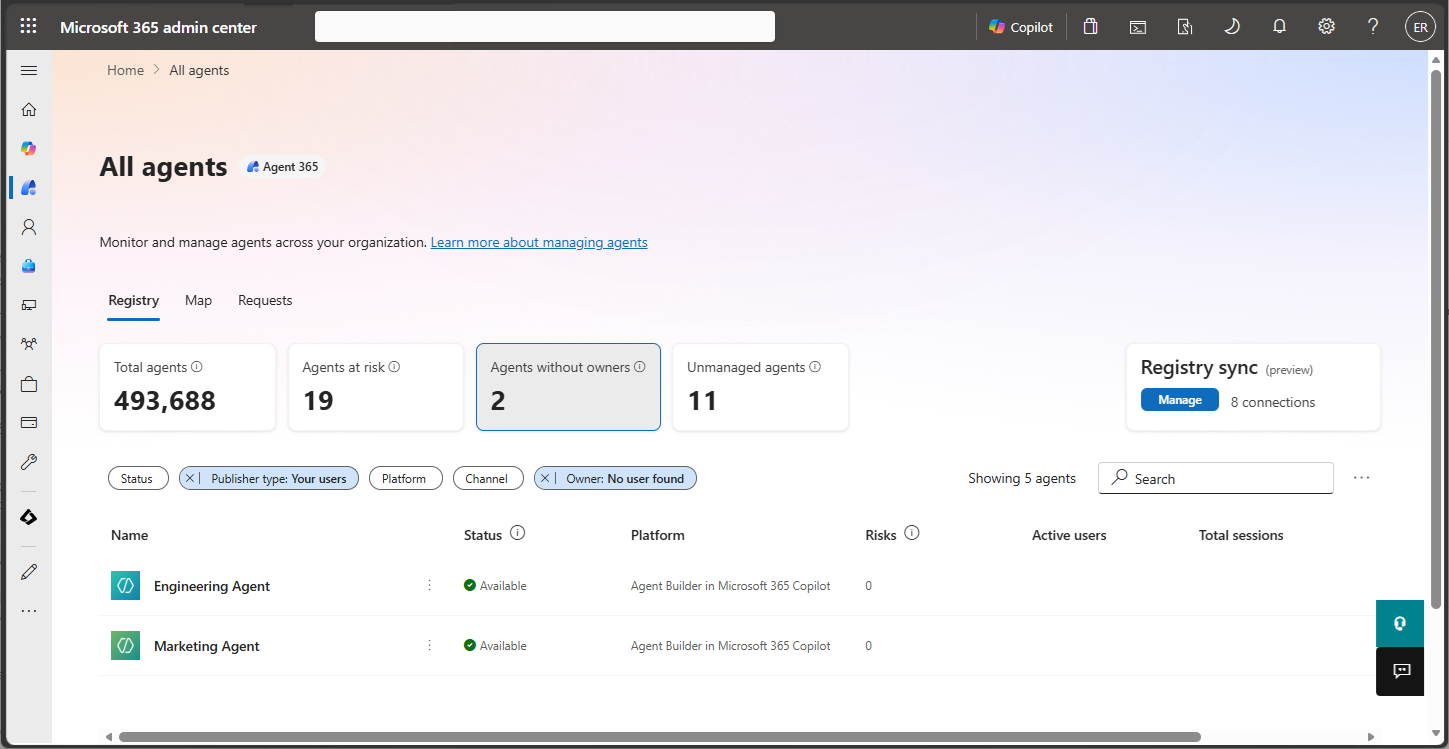Click the pencil customize navigation icon
The height and width of the screenshot is (749, 1449).
point(29,572)
